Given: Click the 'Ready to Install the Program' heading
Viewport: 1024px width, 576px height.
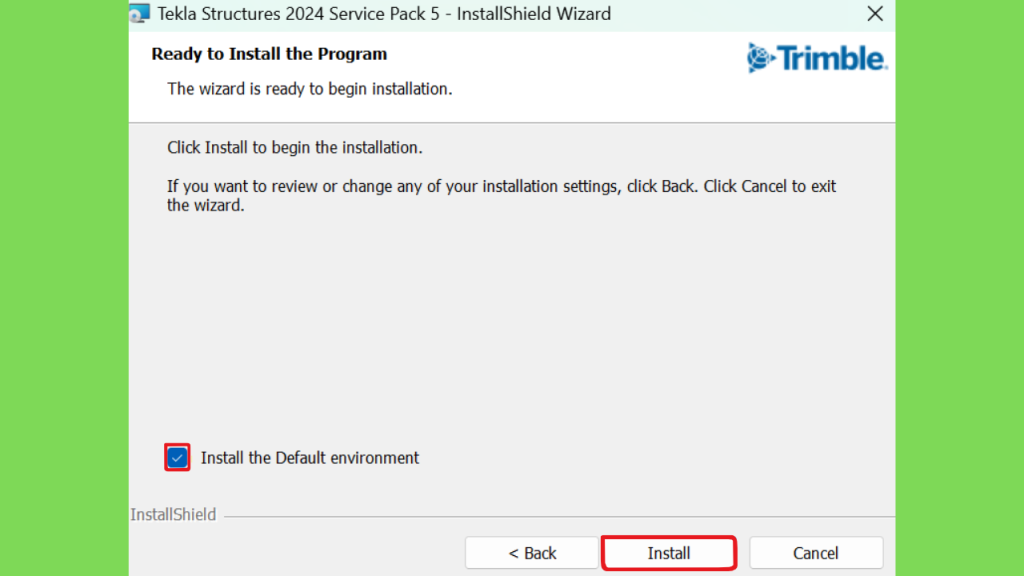Looking at the screenshot, I should (x=269, y=54).
